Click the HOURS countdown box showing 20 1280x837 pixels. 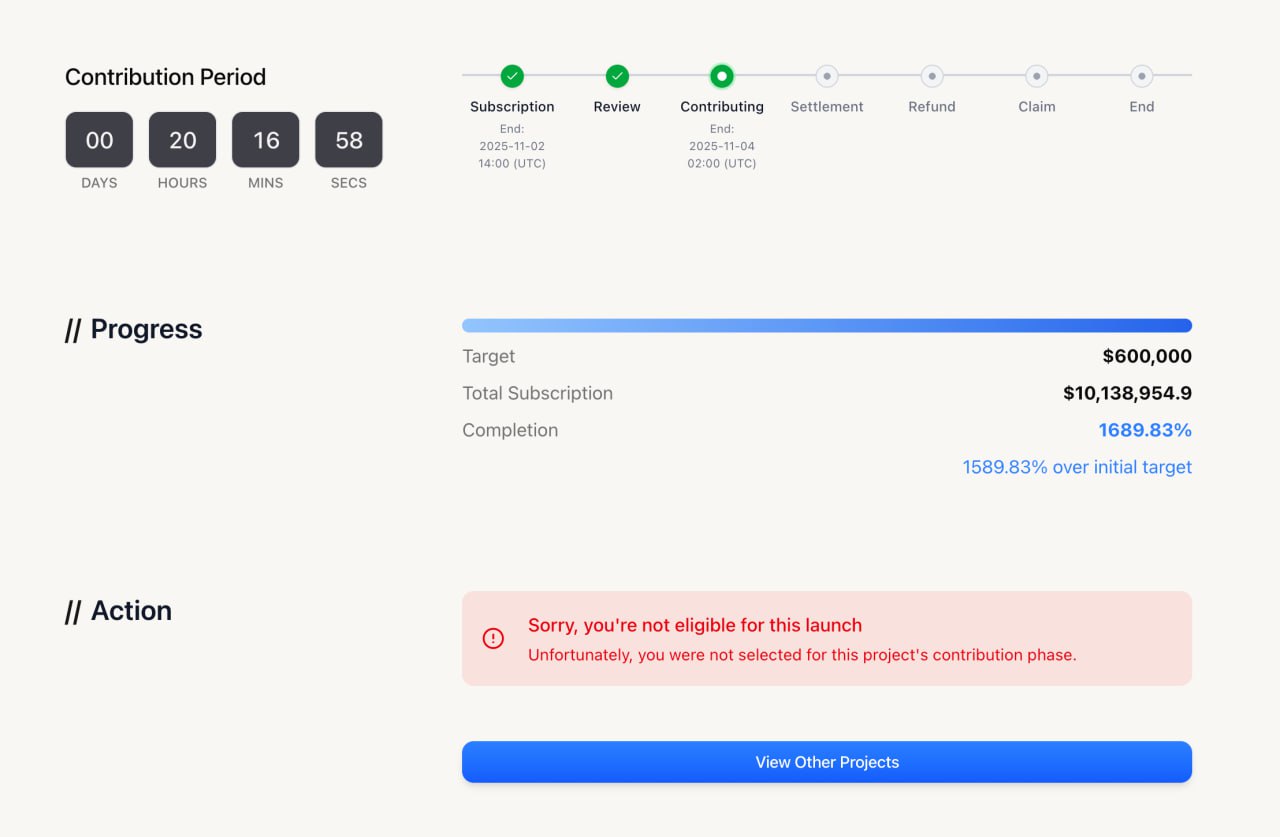click(182, 140)
